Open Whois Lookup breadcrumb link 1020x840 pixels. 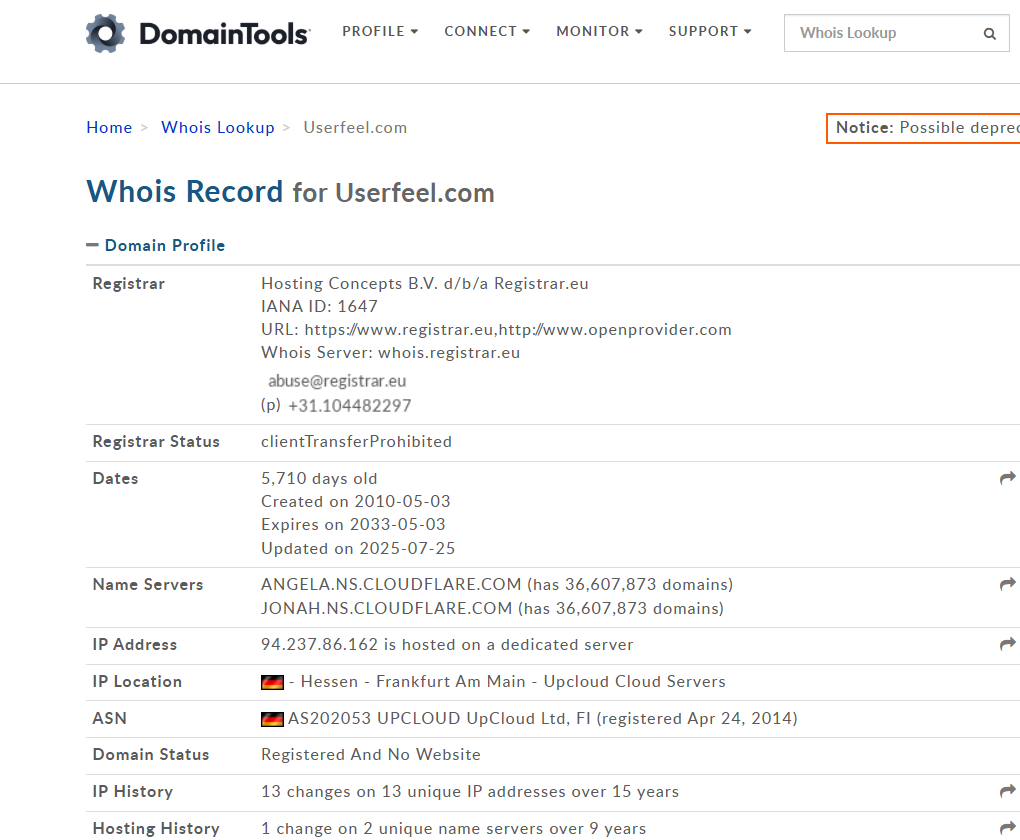(x=218, y=128)
